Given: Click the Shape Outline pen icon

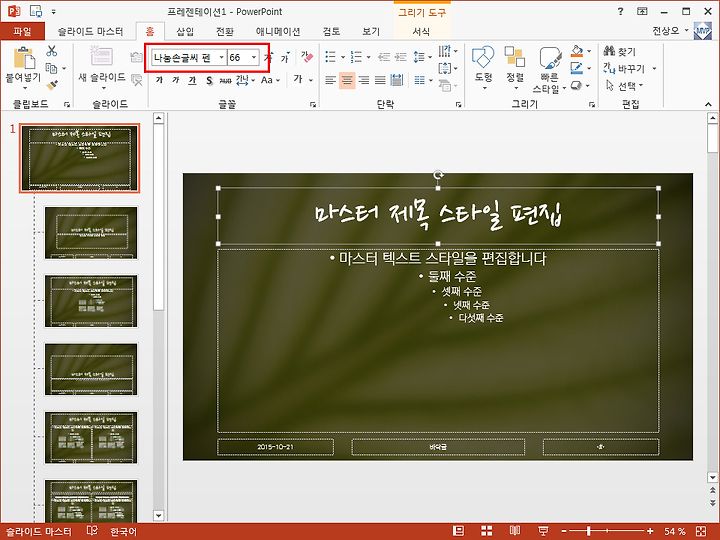Looking at the screenshot, I should coord(577,68).
